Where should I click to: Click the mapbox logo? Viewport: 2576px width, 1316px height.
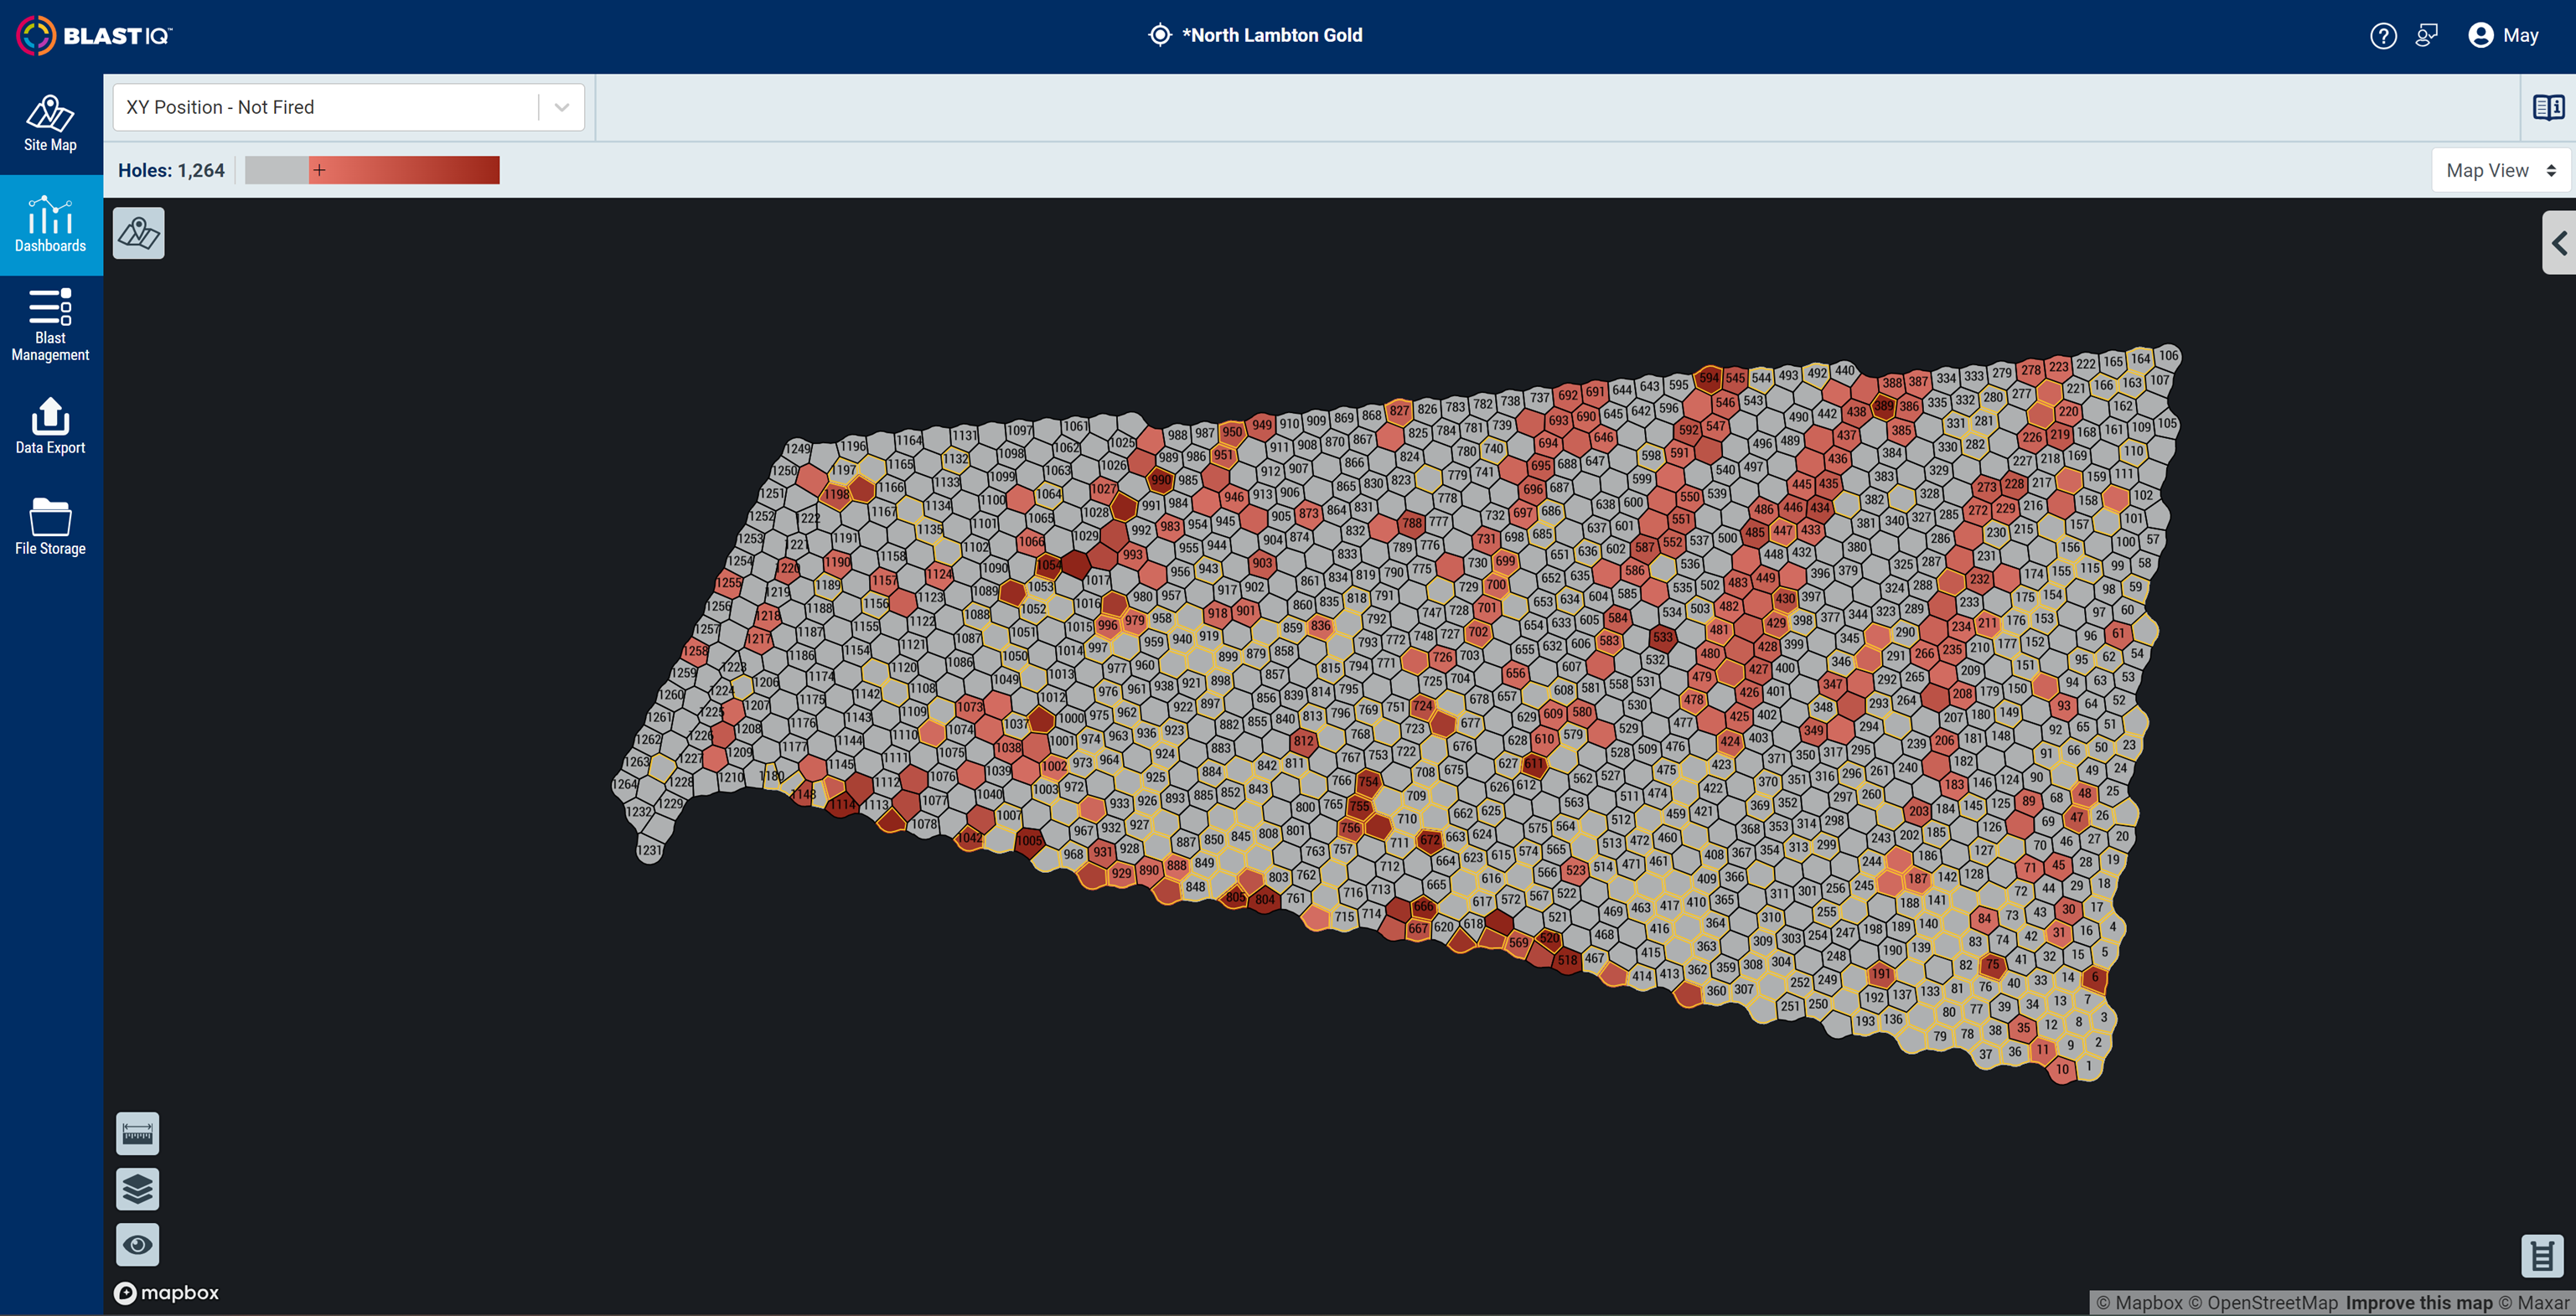coord(167,1293)
